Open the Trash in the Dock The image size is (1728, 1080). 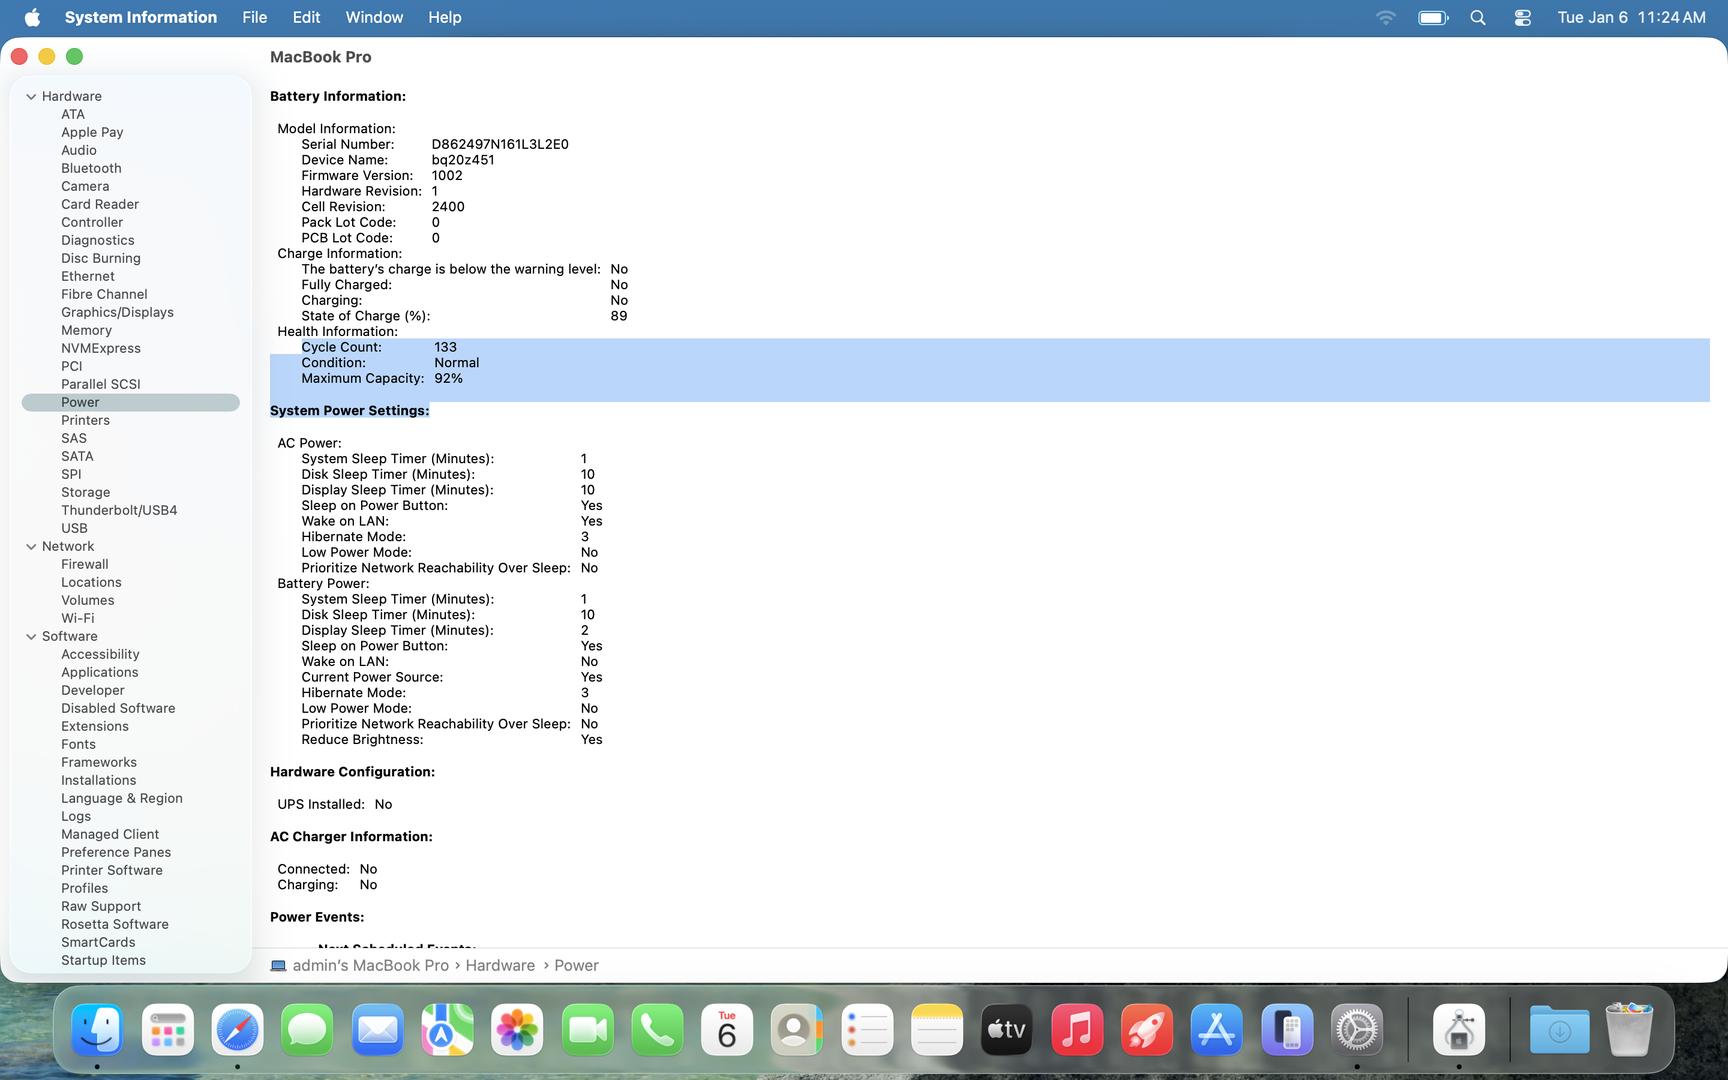(x=1629, y=1029)
